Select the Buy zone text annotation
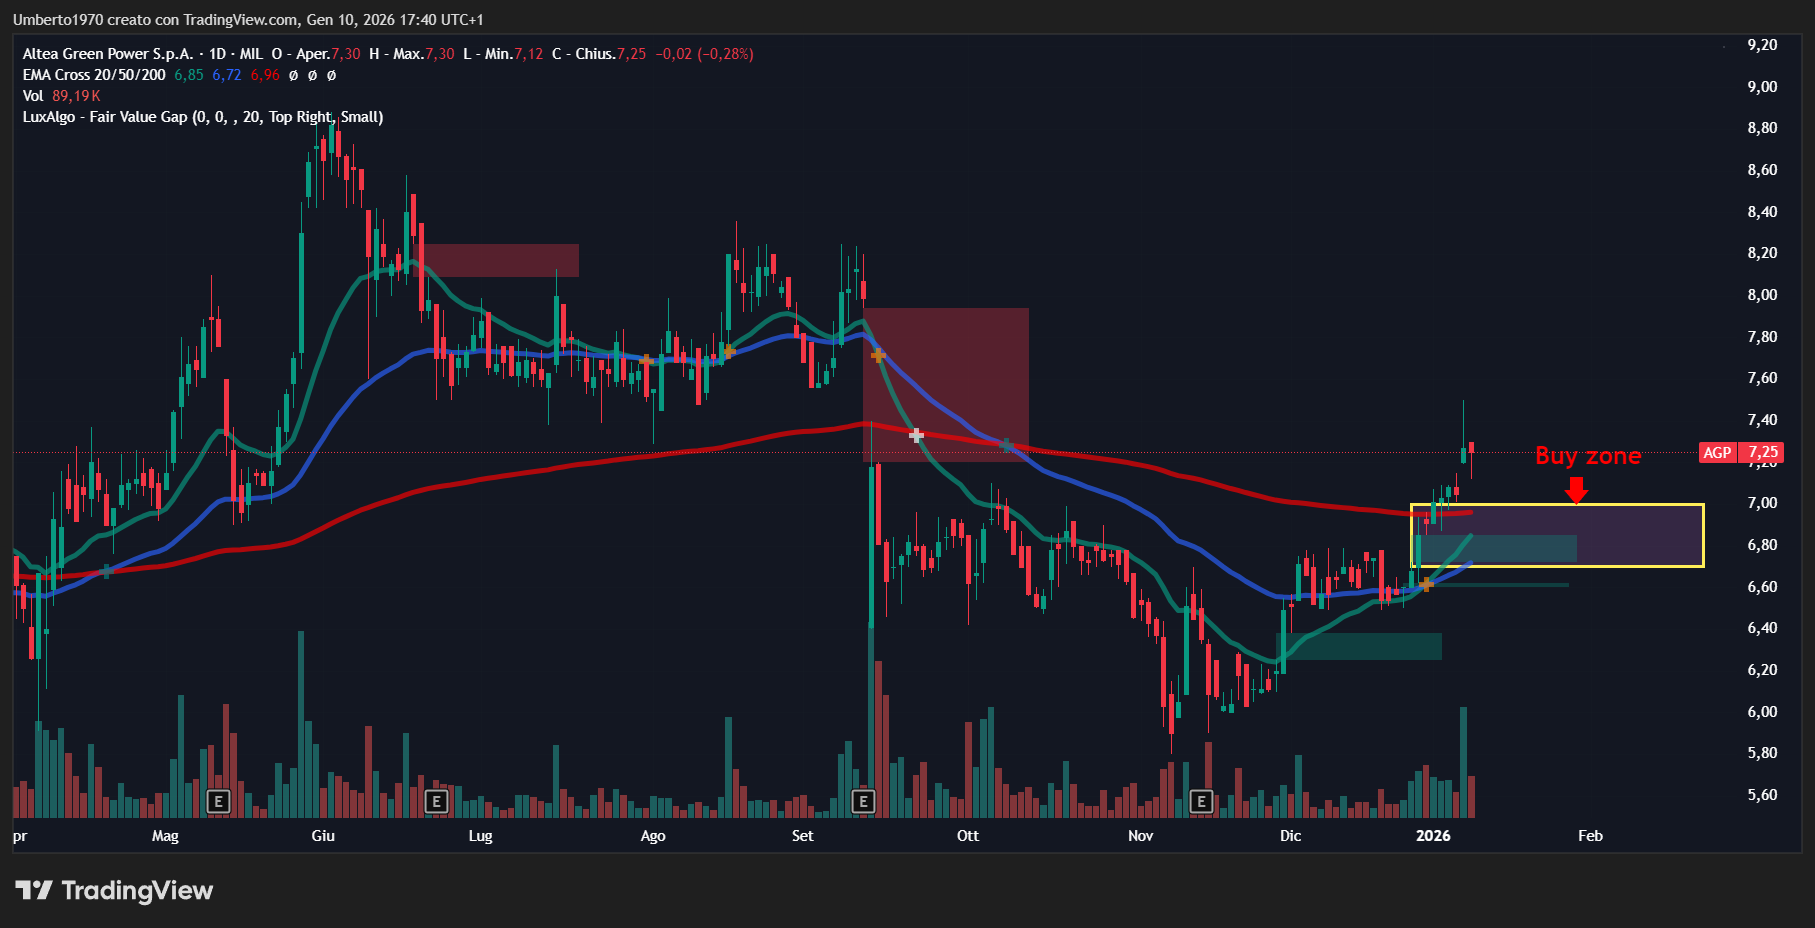 tap(1587, 456)
